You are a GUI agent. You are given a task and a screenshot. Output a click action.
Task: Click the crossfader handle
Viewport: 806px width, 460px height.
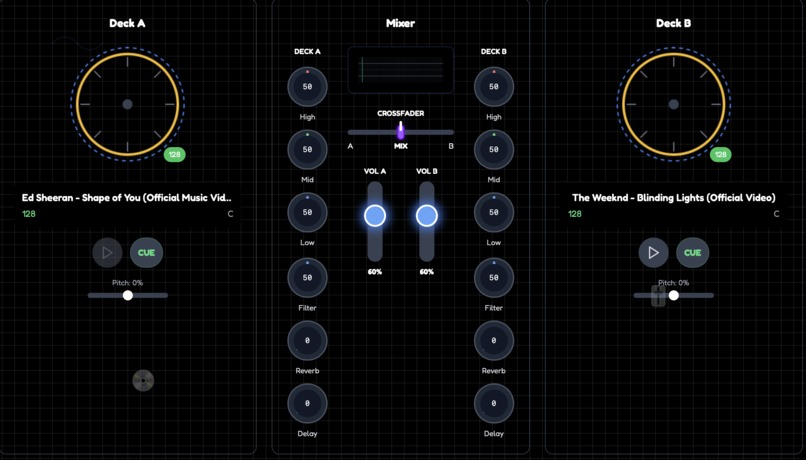(400, 131)
